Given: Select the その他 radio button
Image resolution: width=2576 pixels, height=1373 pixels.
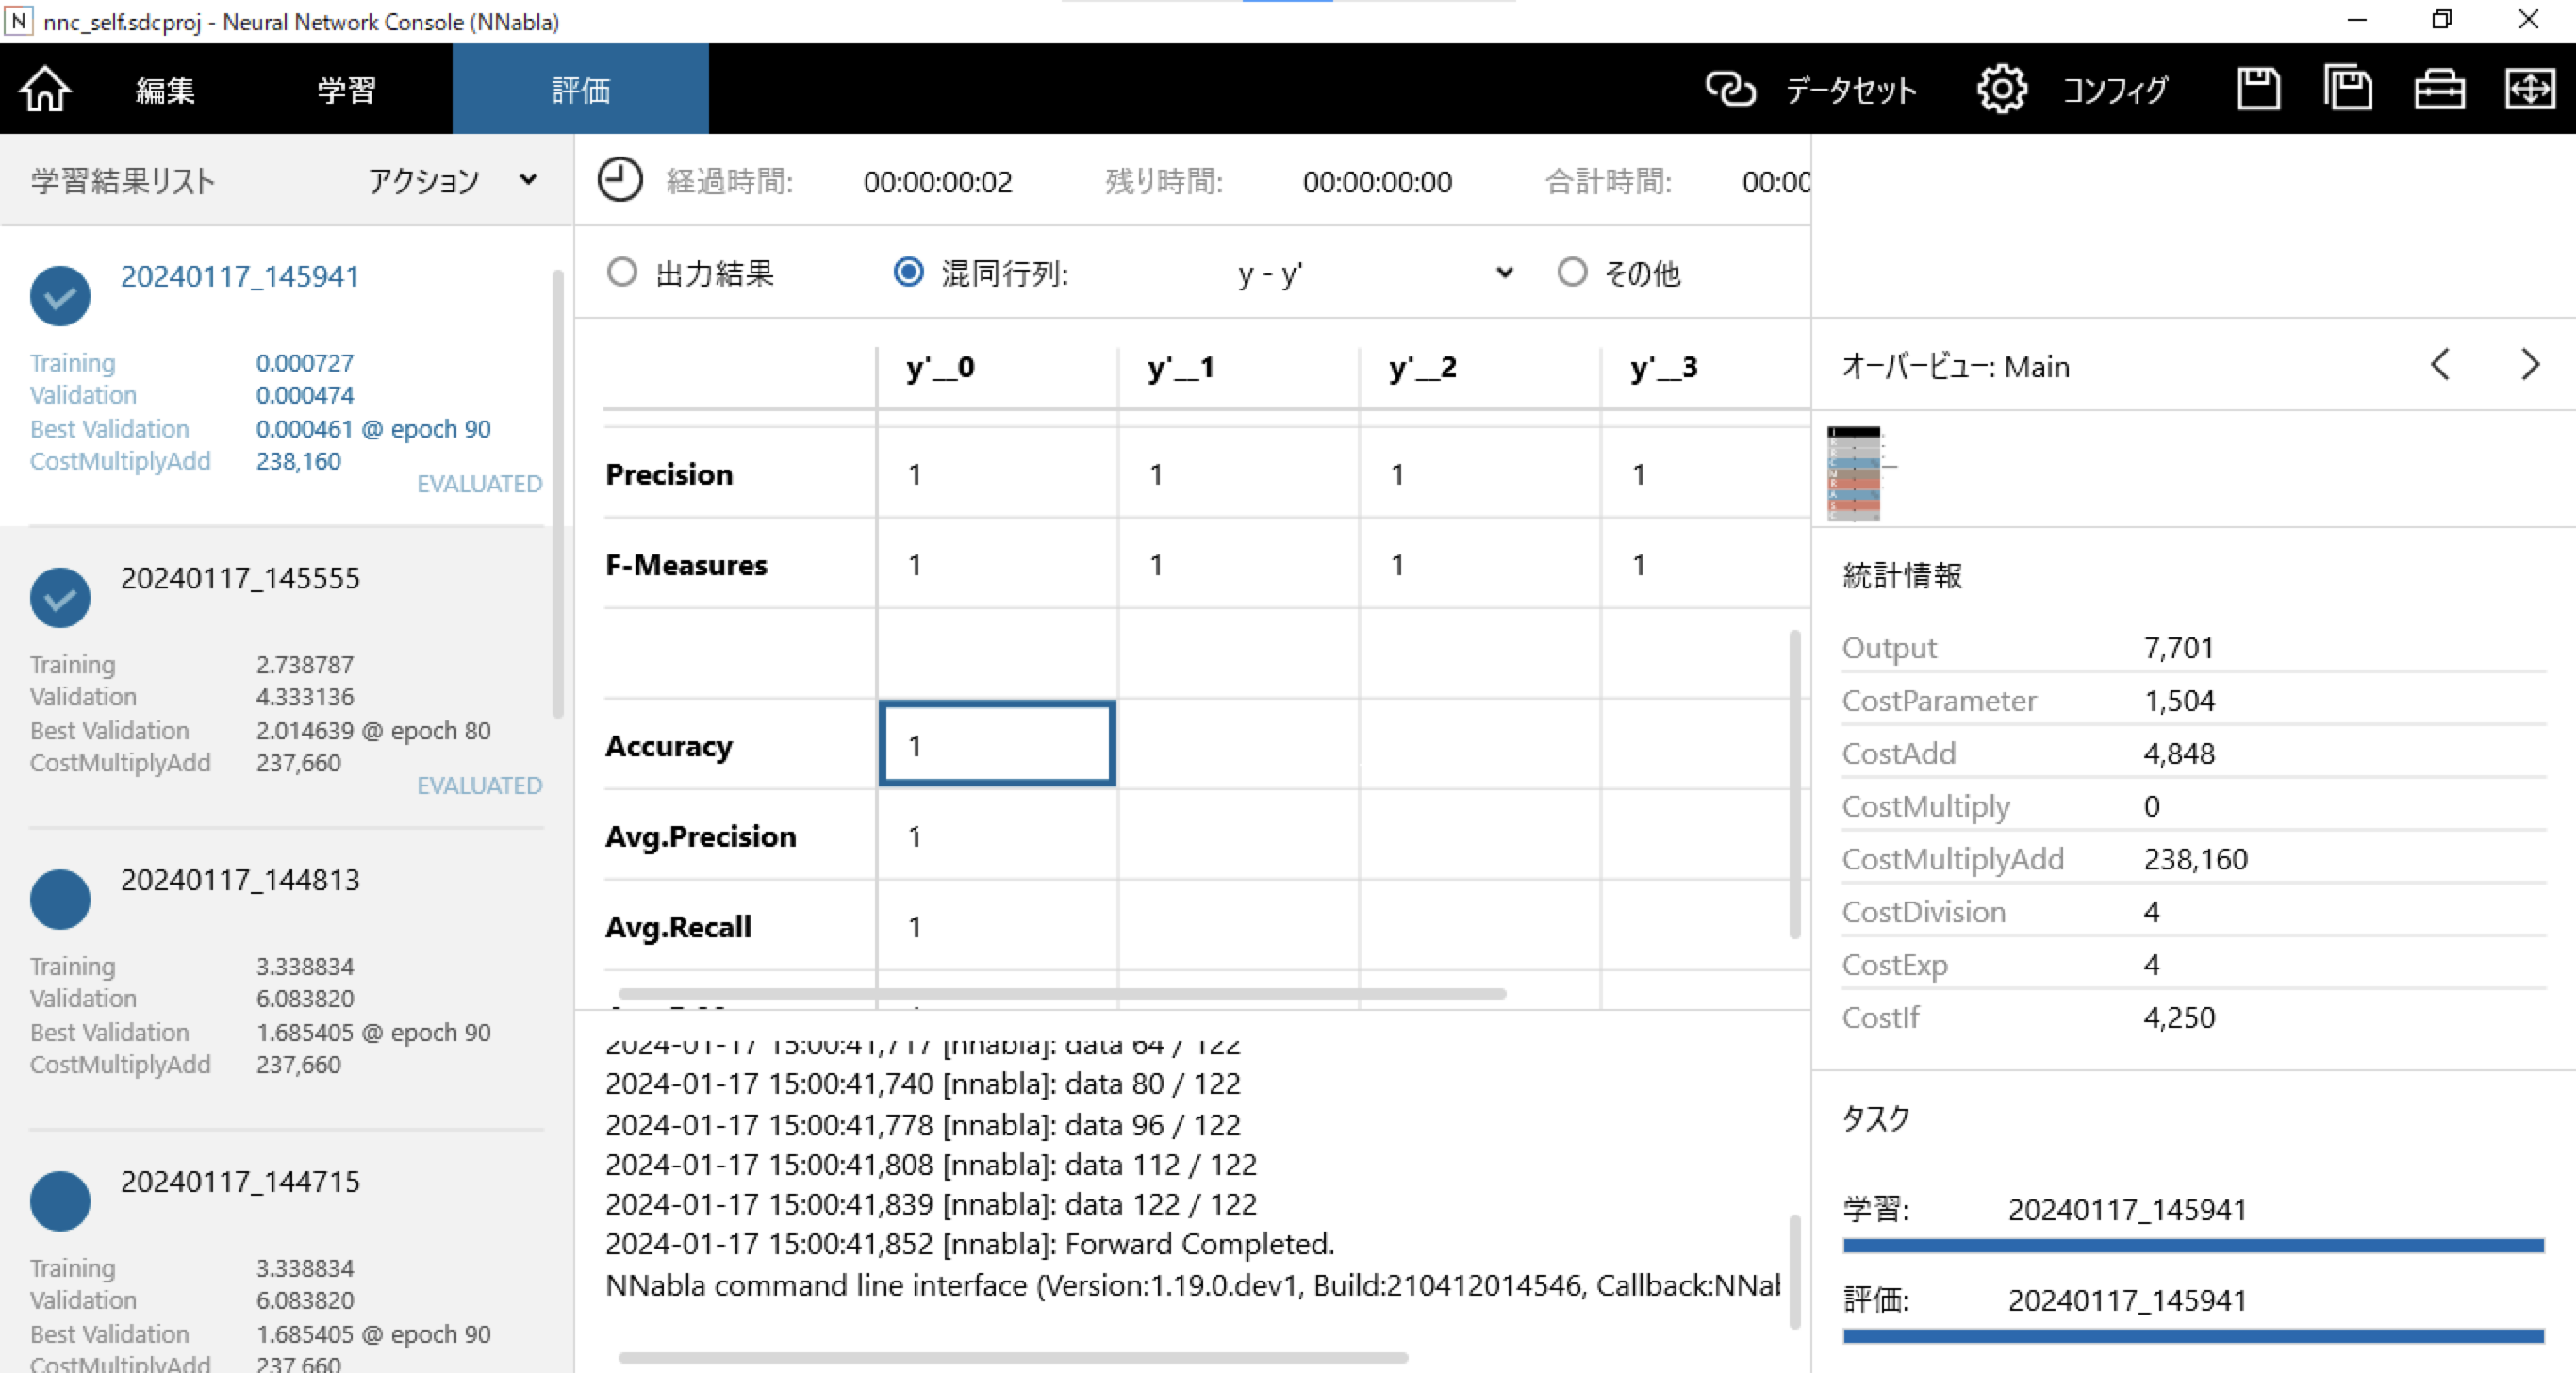Looking at the screenshot, I should tap(1572, 272).
